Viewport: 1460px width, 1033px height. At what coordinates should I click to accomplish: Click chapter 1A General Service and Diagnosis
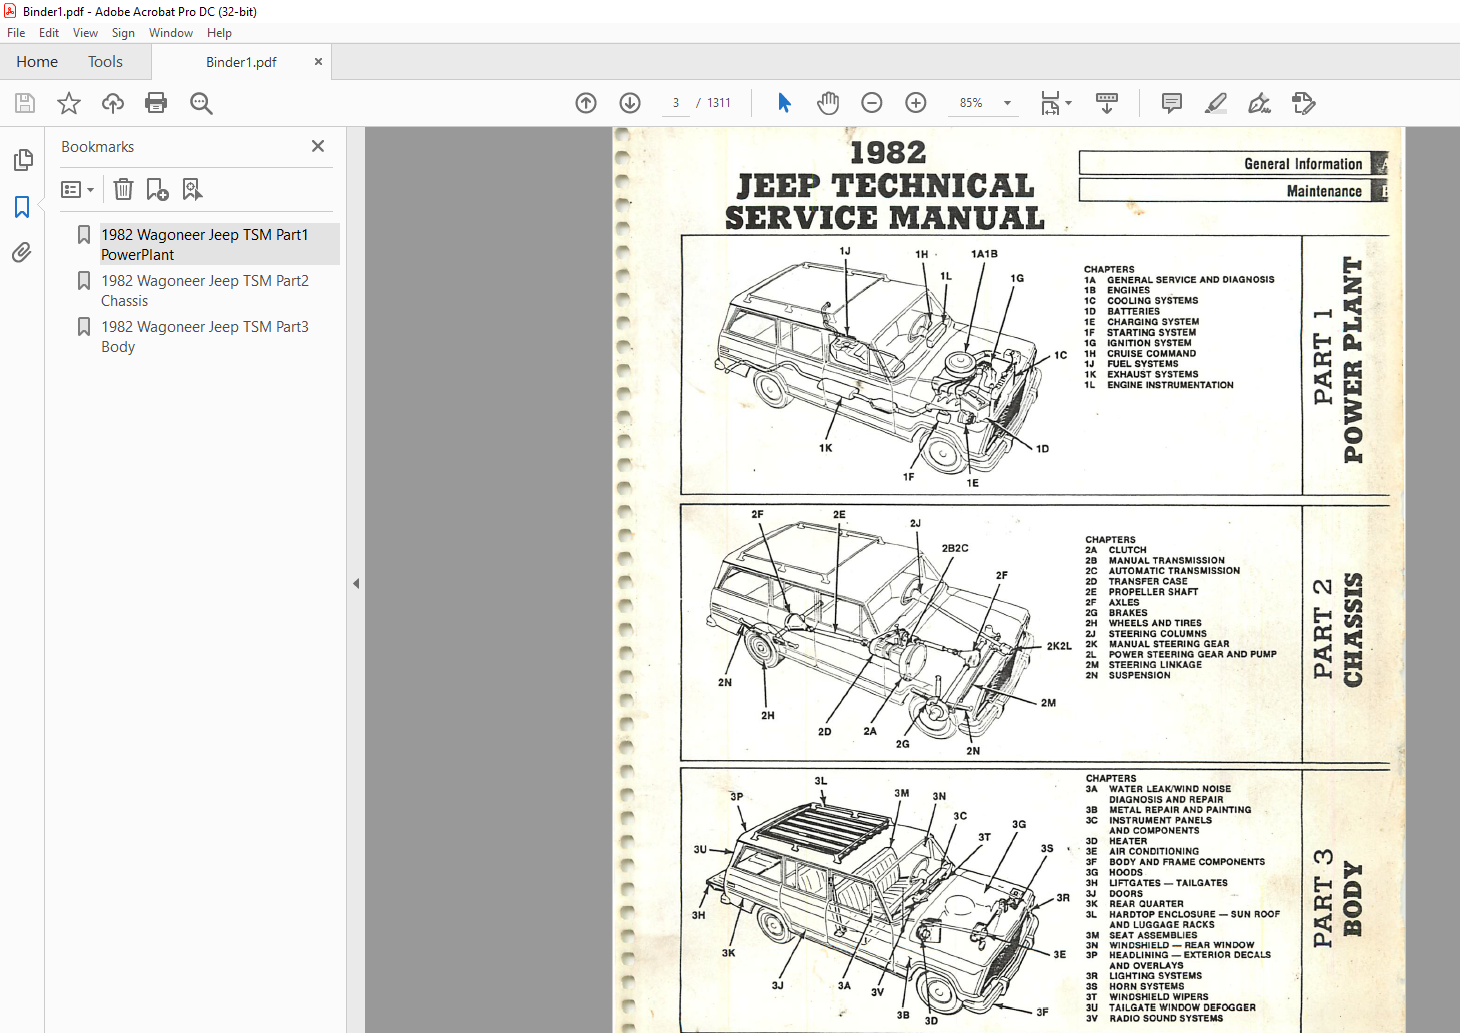(1179, 280)
